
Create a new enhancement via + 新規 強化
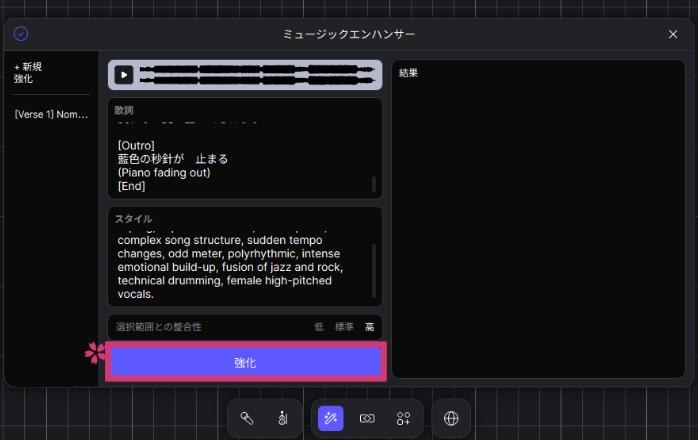tap(28, 72)
